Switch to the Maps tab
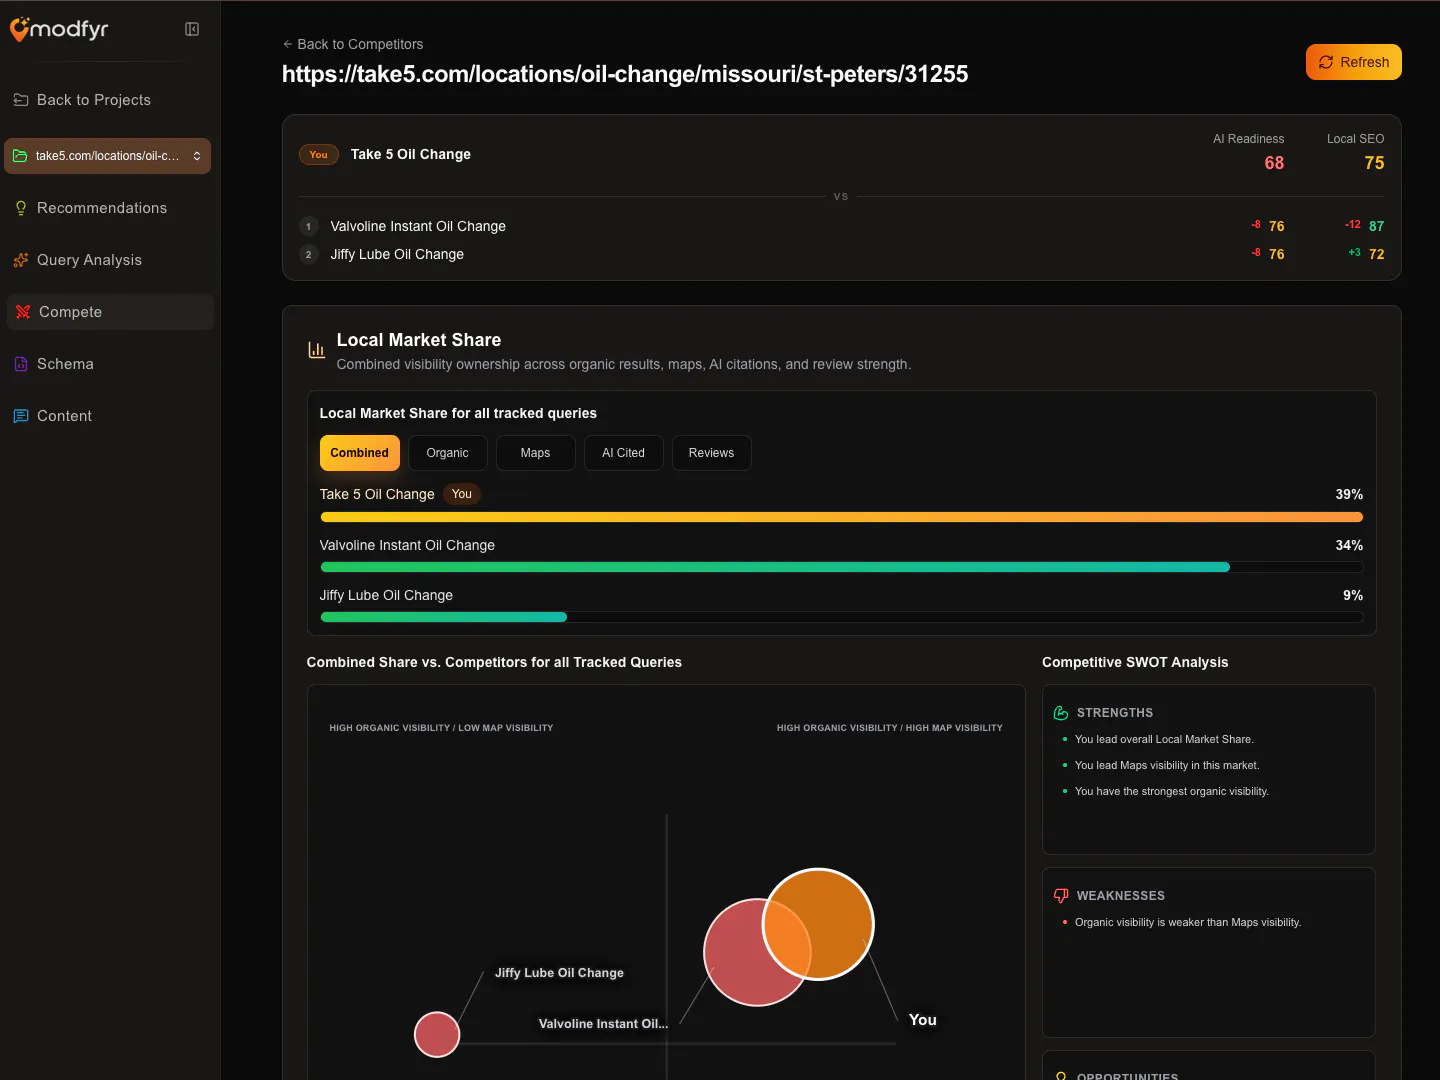Screen dimensions: 1440x1080 [535, 453]
